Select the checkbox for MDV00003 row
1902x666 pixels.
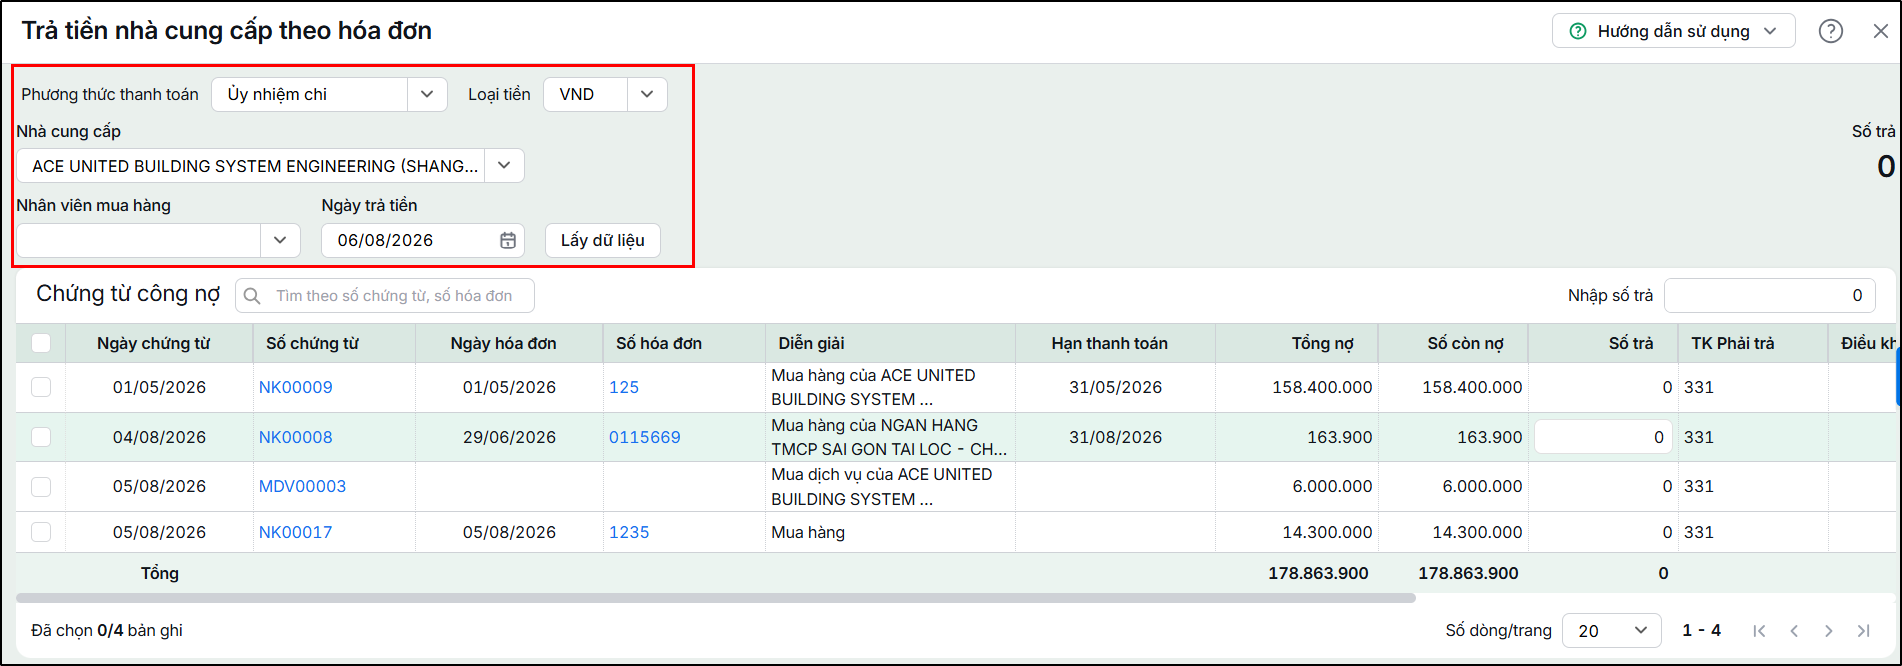click(41, 487)
